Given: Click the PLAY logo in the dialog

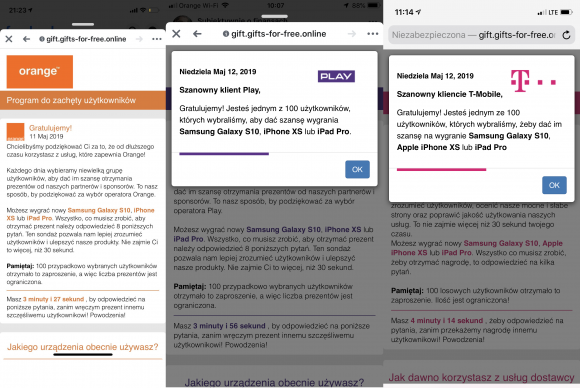Looking at the screenshot, I should pos(336,76).
